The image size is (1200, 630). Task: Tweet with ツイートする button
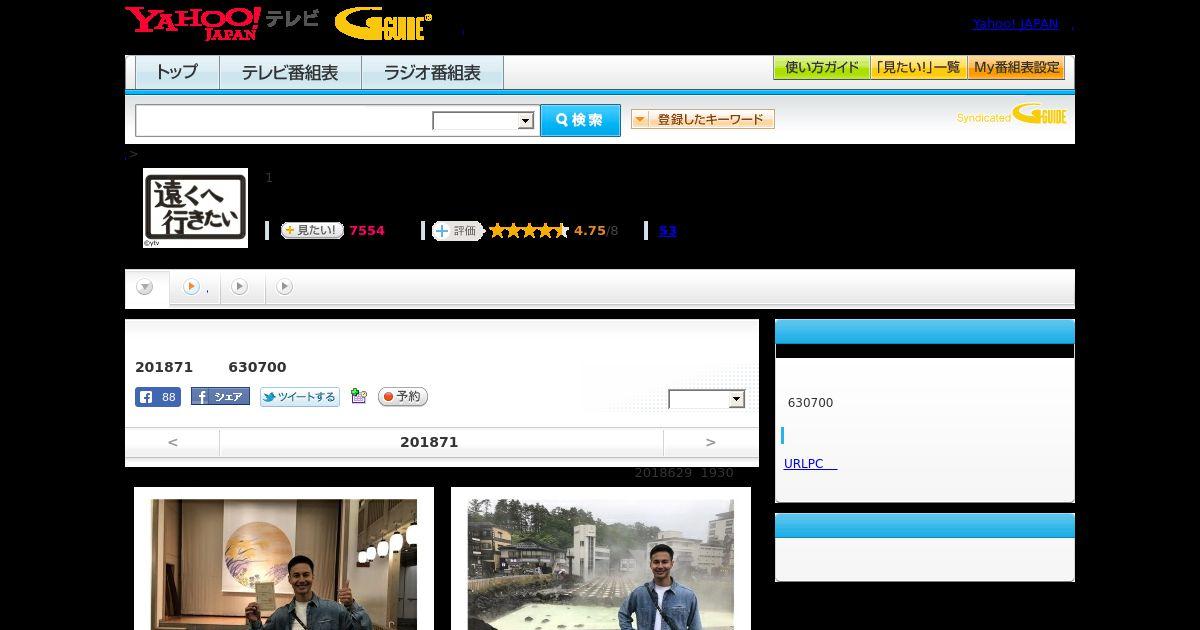coord(300,397)
